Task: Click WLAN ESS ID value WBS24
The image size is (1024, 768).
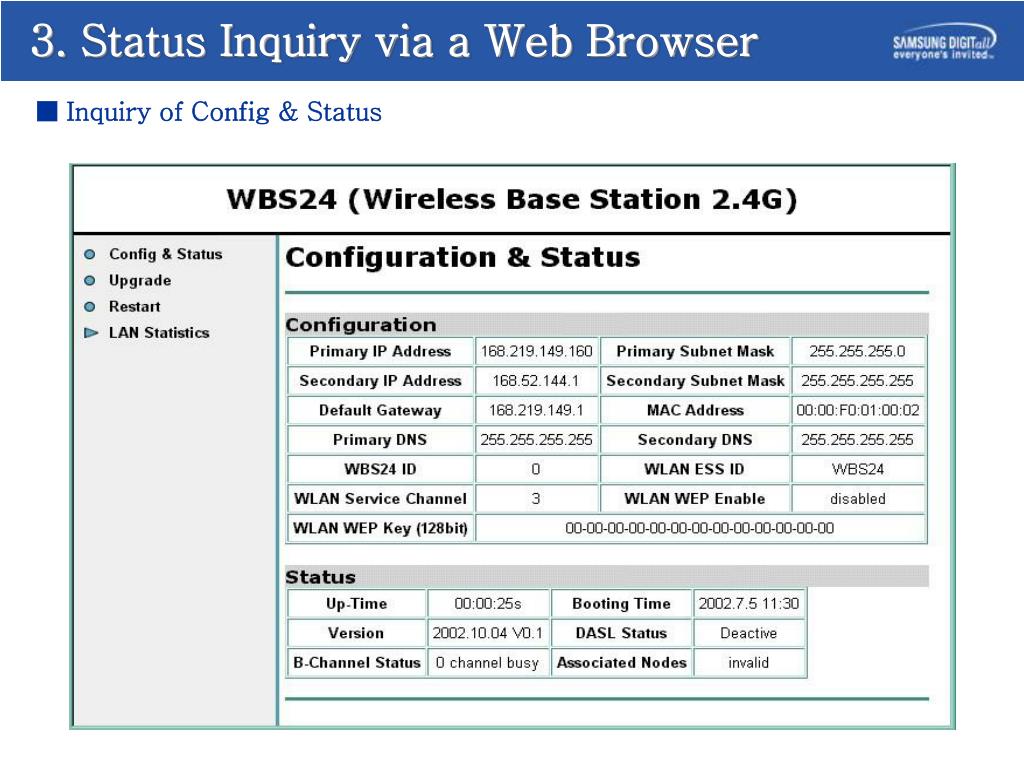Action: coord(857,469)
